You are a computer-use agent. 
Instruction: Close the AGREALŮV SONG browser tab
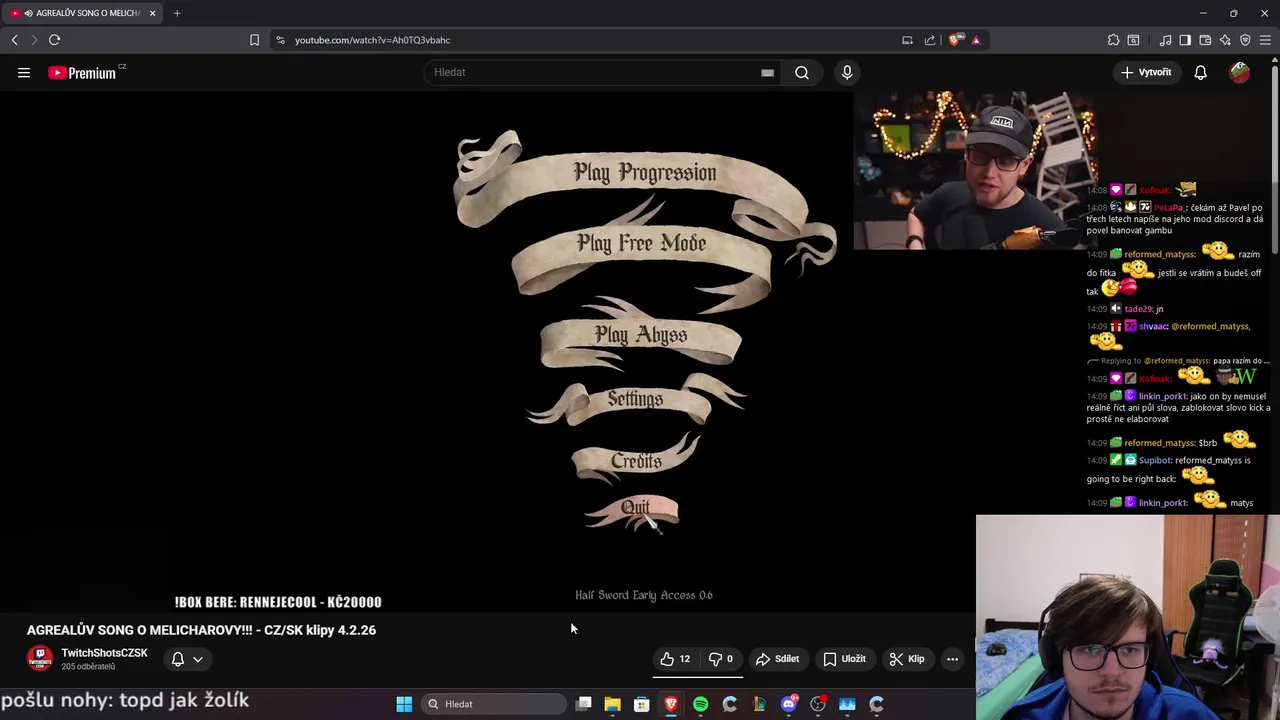[152, 13]
